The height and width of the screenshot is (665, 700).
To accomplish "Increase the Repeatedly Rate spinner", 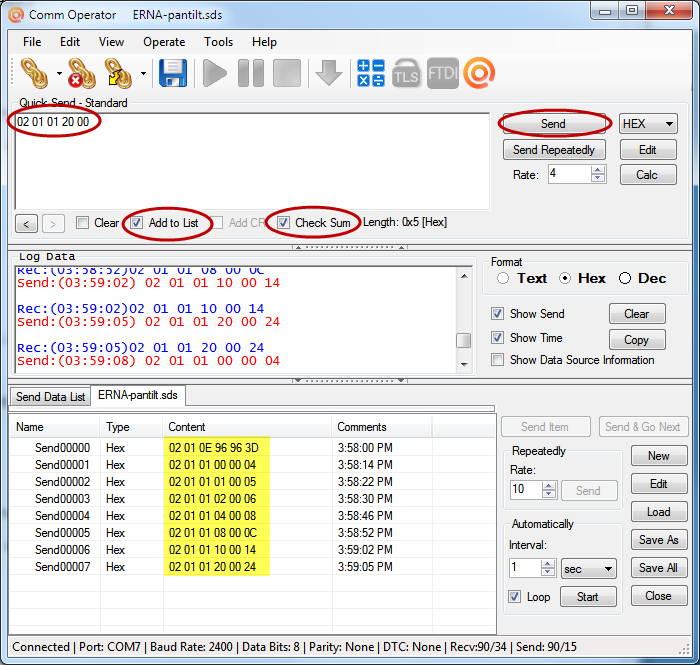I will pyautogui.click(x=549, y=486).
